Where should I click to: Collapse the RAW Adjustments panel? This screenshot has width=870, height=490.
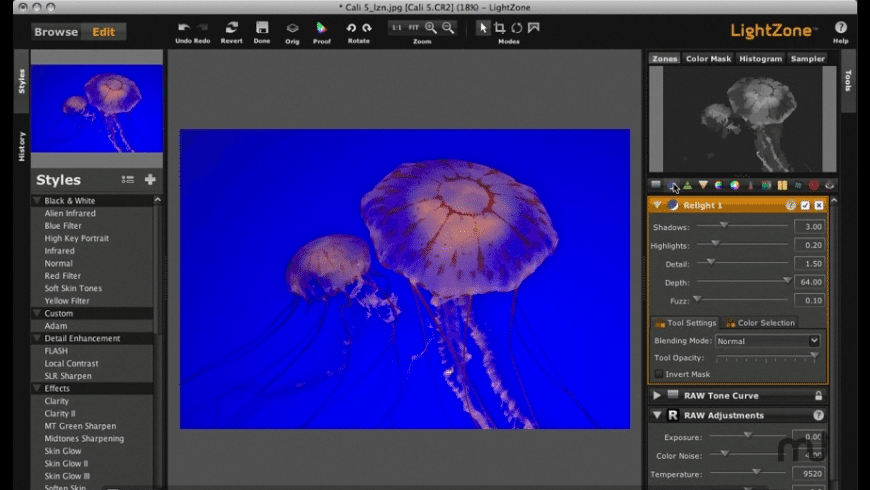[x=657, y=415]
